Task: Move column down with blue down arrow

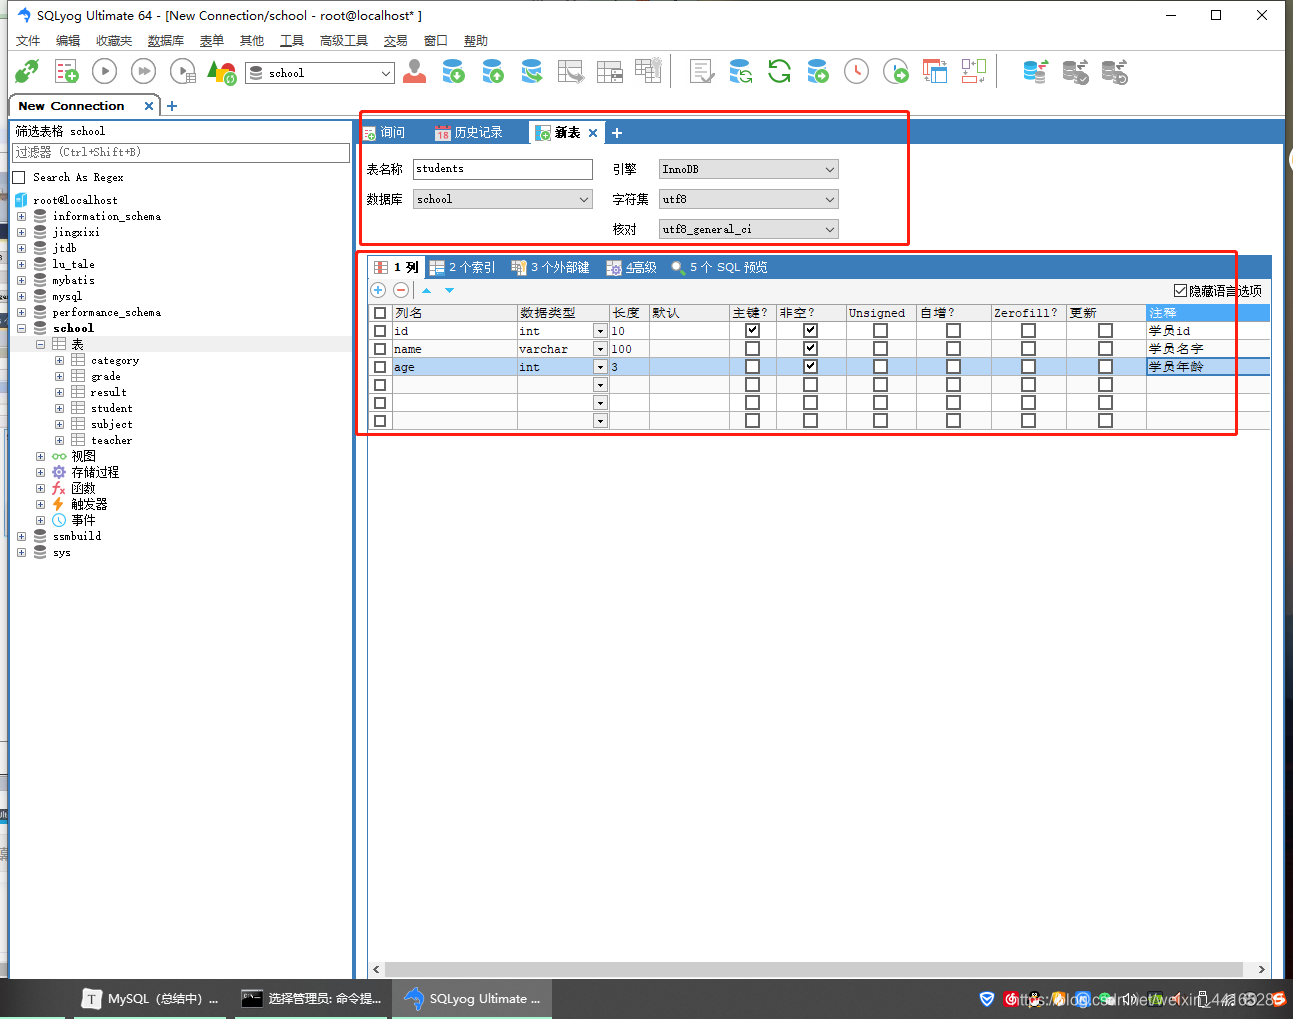Action: tap(449, 290)
